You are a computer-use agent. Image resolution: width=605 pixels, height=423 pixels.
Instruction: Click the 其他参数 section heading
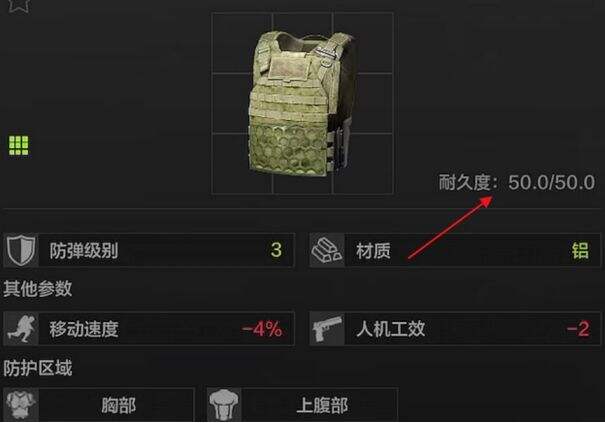(38, 289)
